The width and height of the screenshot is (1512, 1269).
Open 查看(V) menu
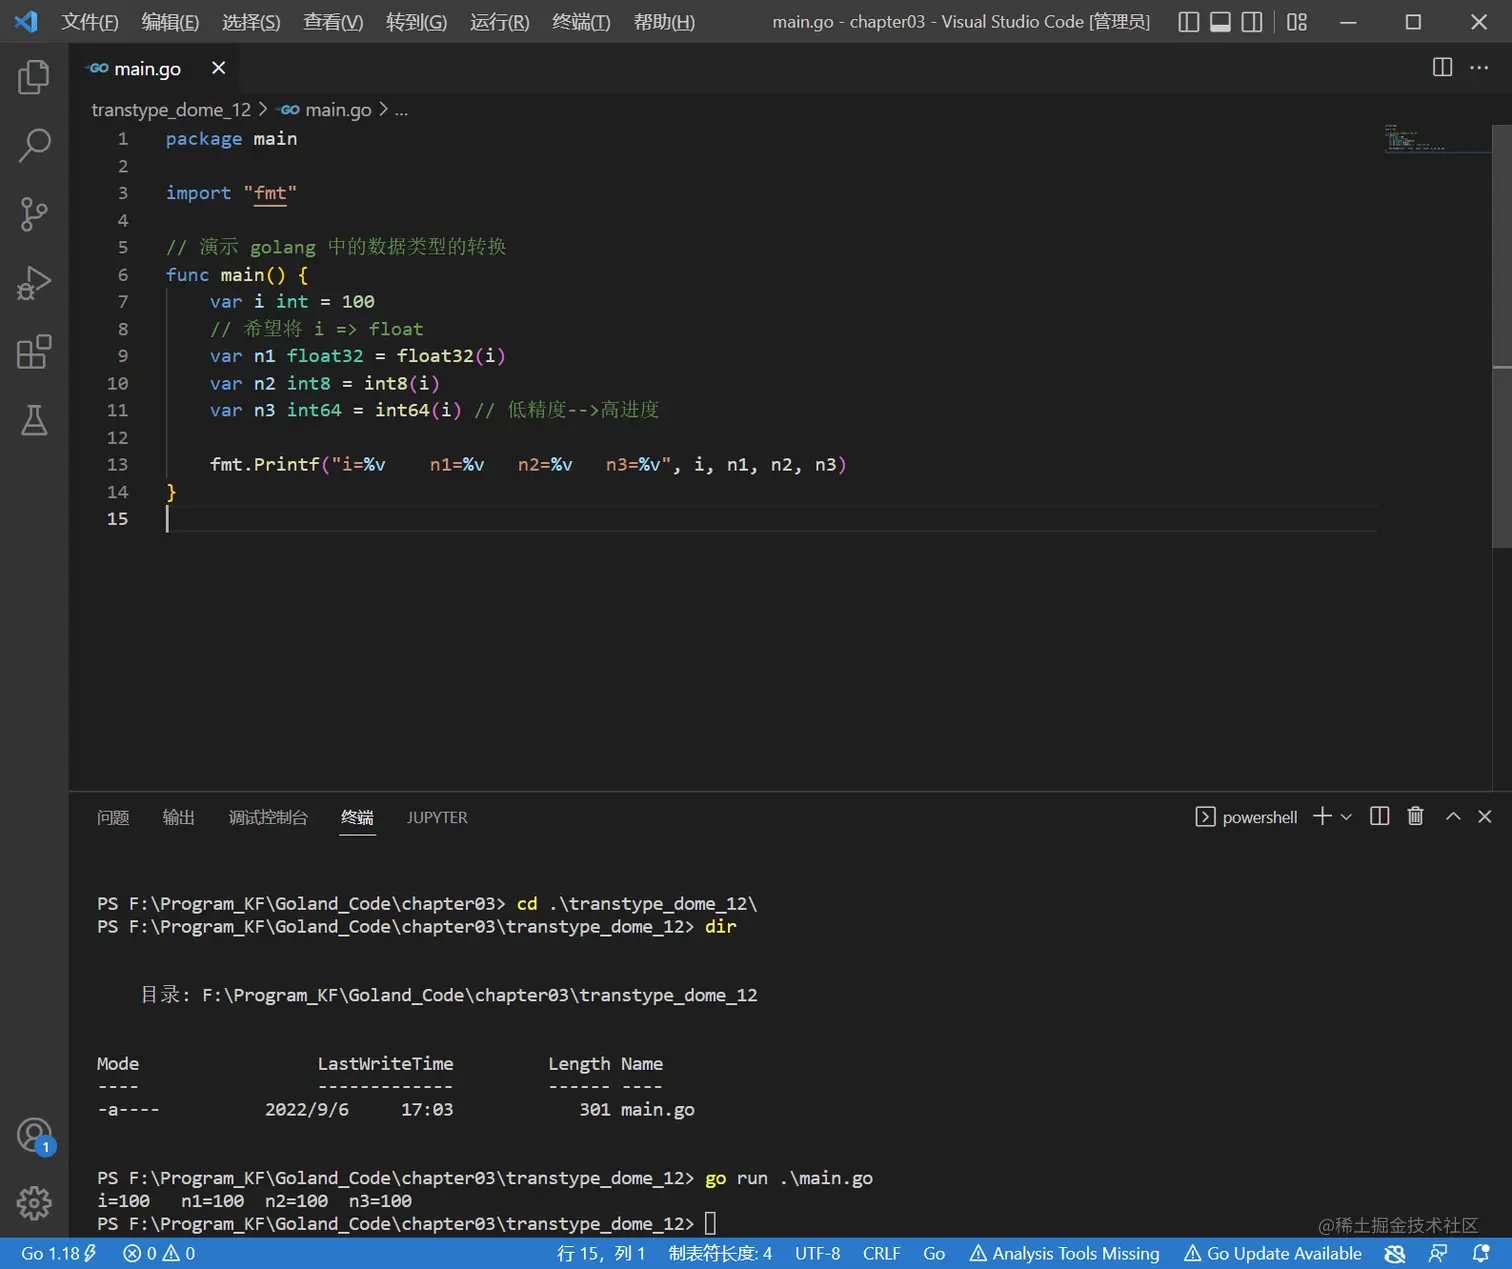click(333, 22)
